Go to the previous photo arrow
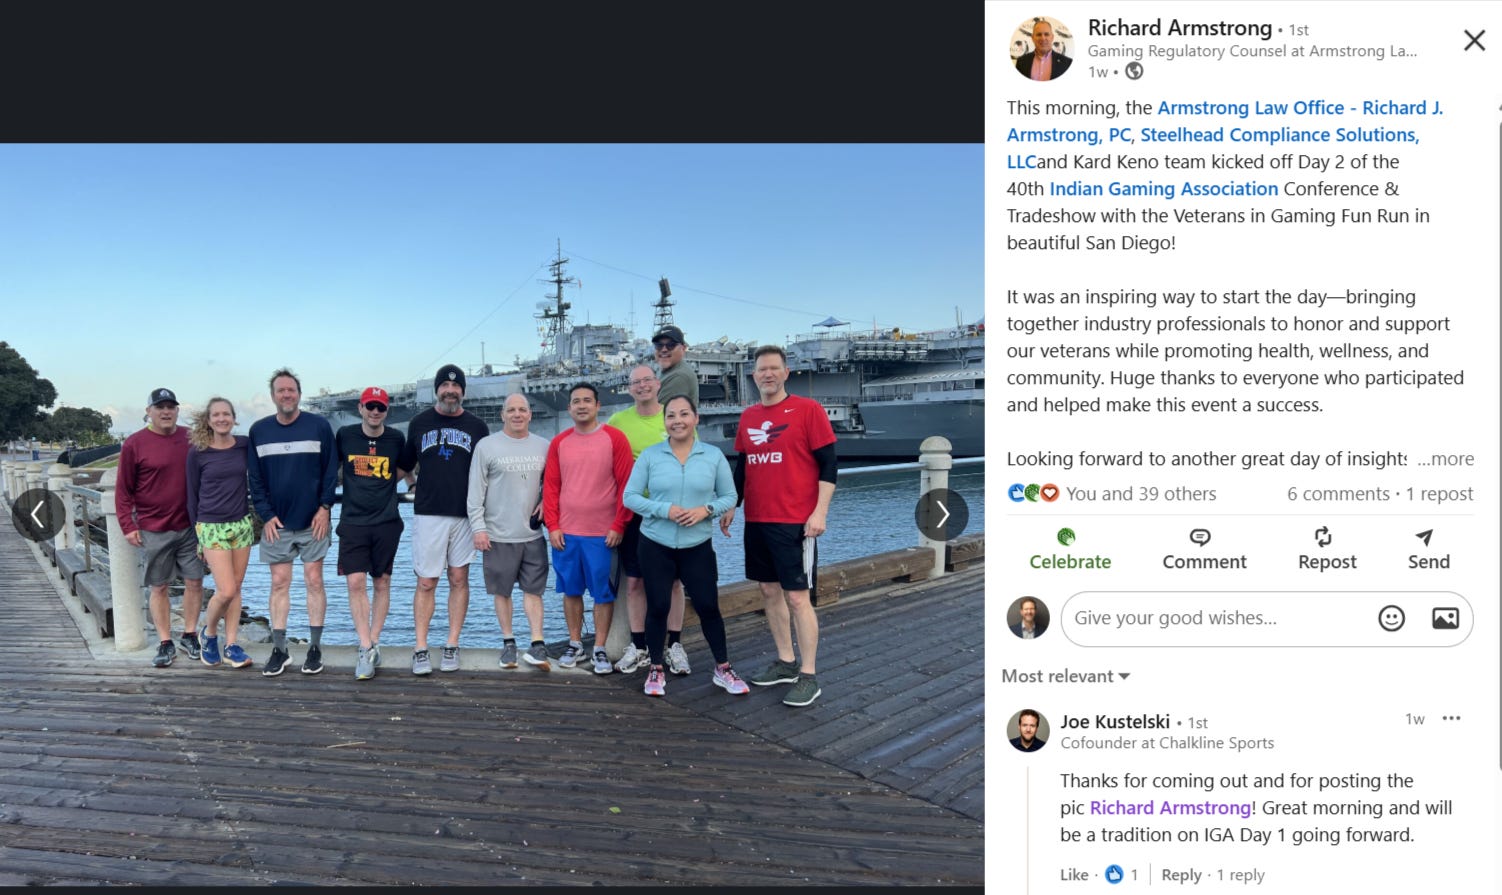The width and height of the screenshot is (1502, 895). 38,514
